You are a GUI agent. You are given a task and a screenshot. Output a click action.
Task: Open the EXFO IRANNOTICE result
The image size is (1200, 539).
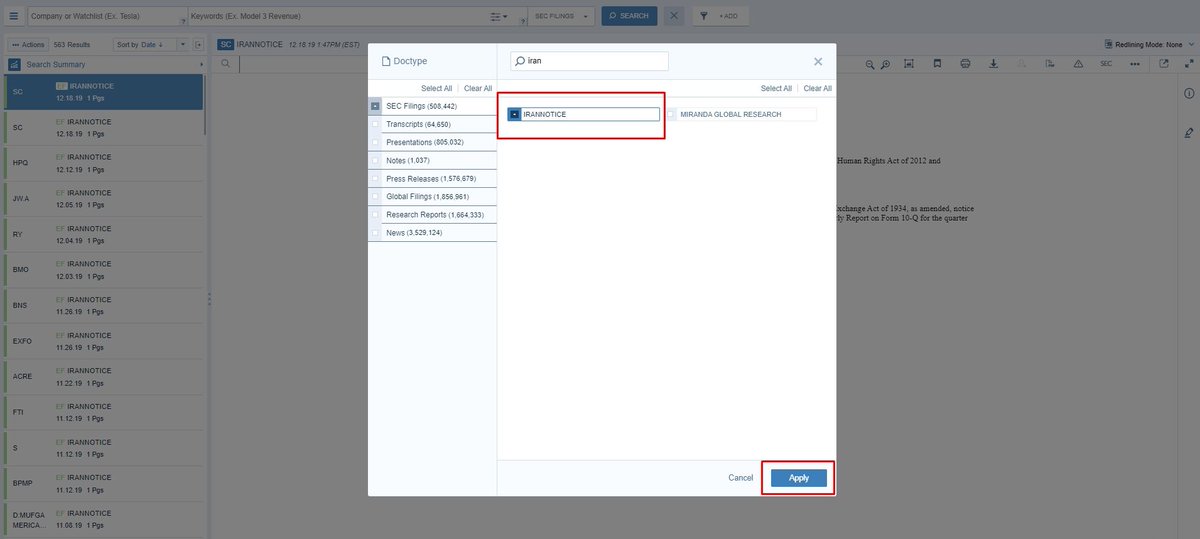(104, 341)
